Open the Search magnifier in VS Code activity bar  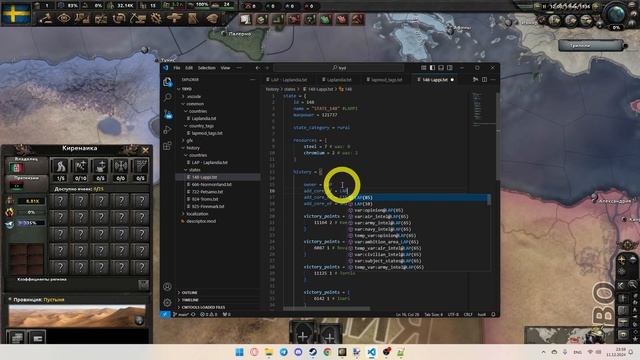click(167, 98)
